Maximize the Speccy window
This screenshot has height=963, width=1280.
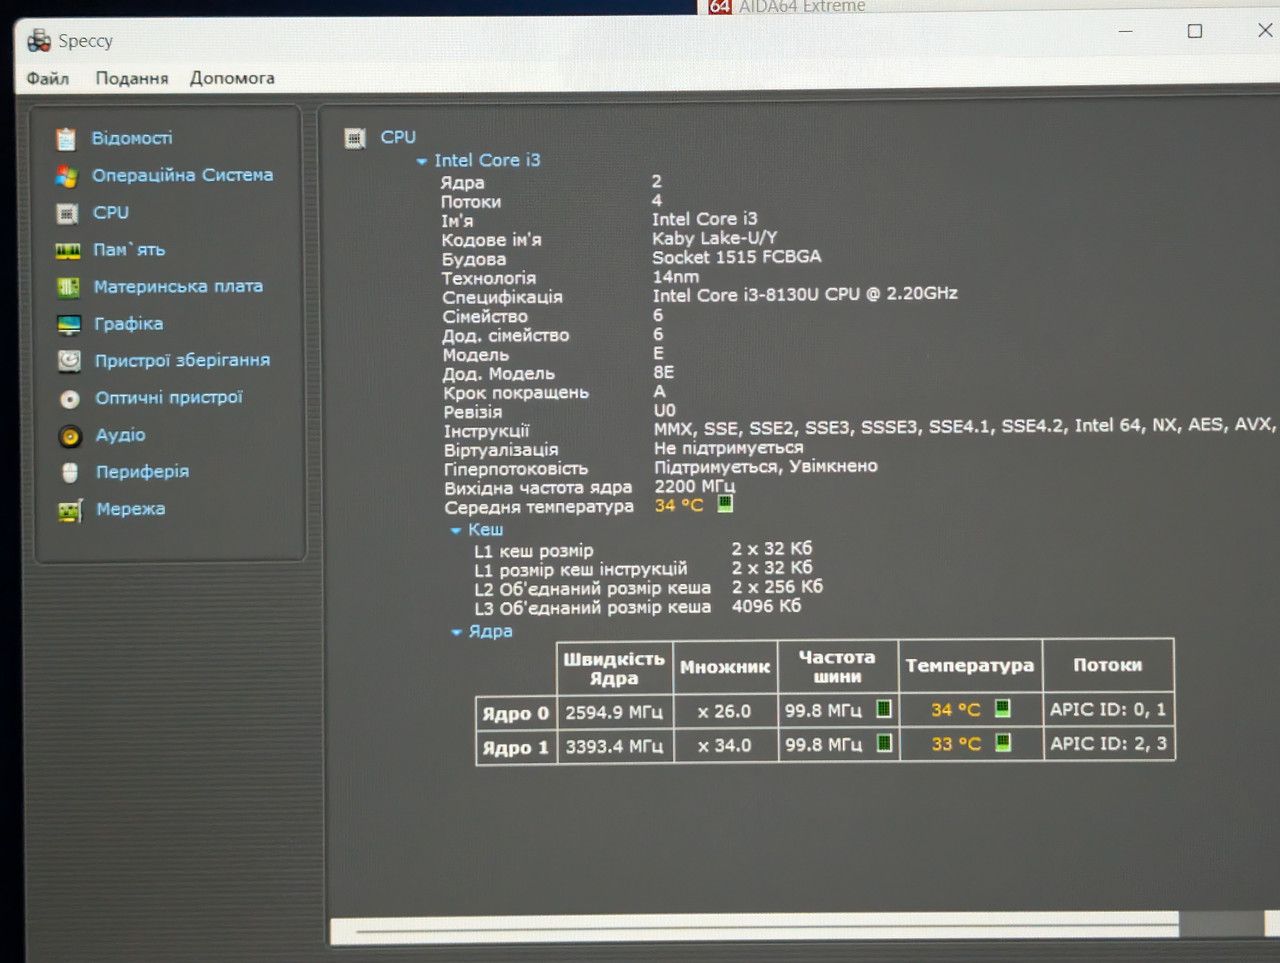click(1195, 31)
